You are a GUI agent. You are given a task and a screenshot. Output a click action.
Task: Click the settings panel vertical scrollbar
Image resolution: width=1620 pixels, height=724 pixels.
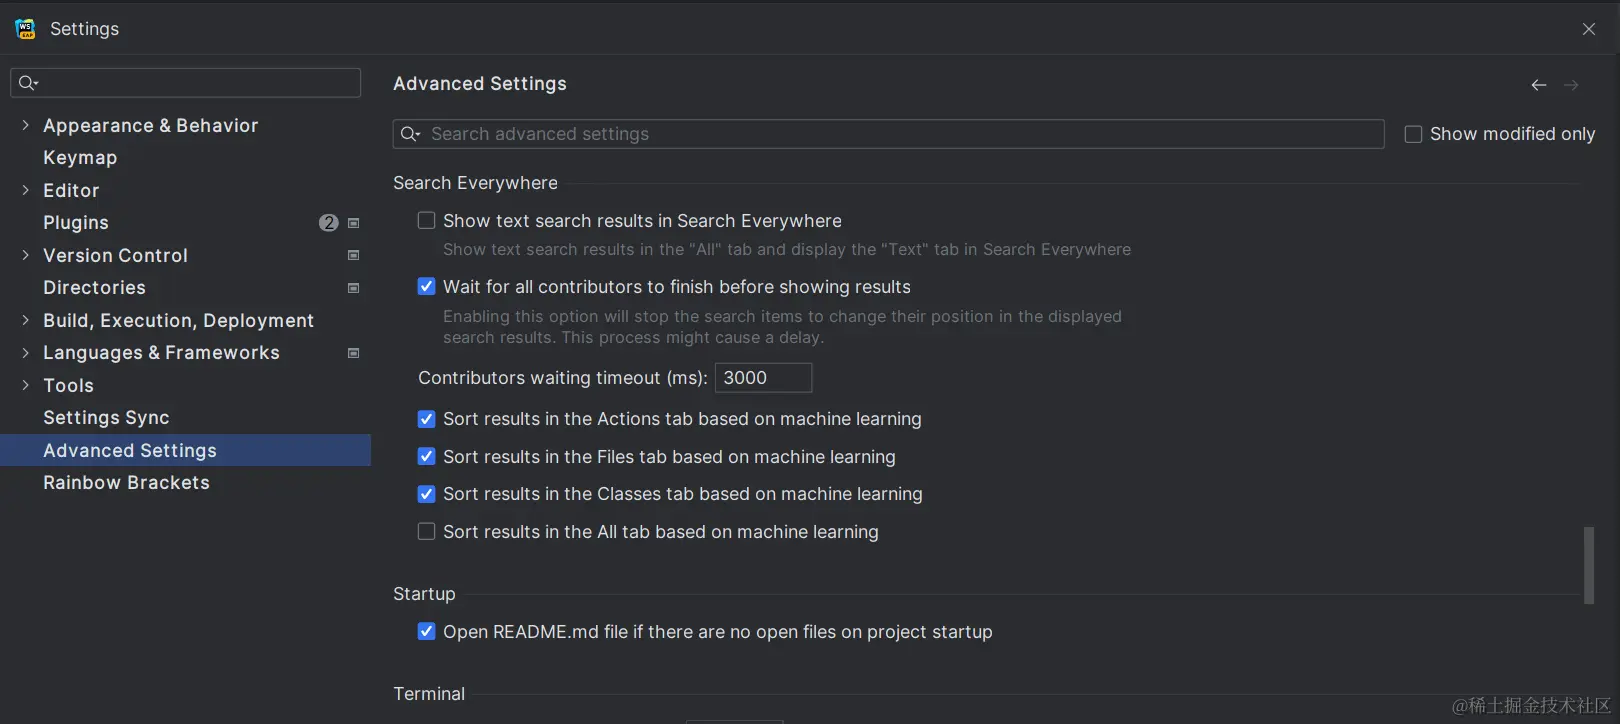pos(1588,565)
